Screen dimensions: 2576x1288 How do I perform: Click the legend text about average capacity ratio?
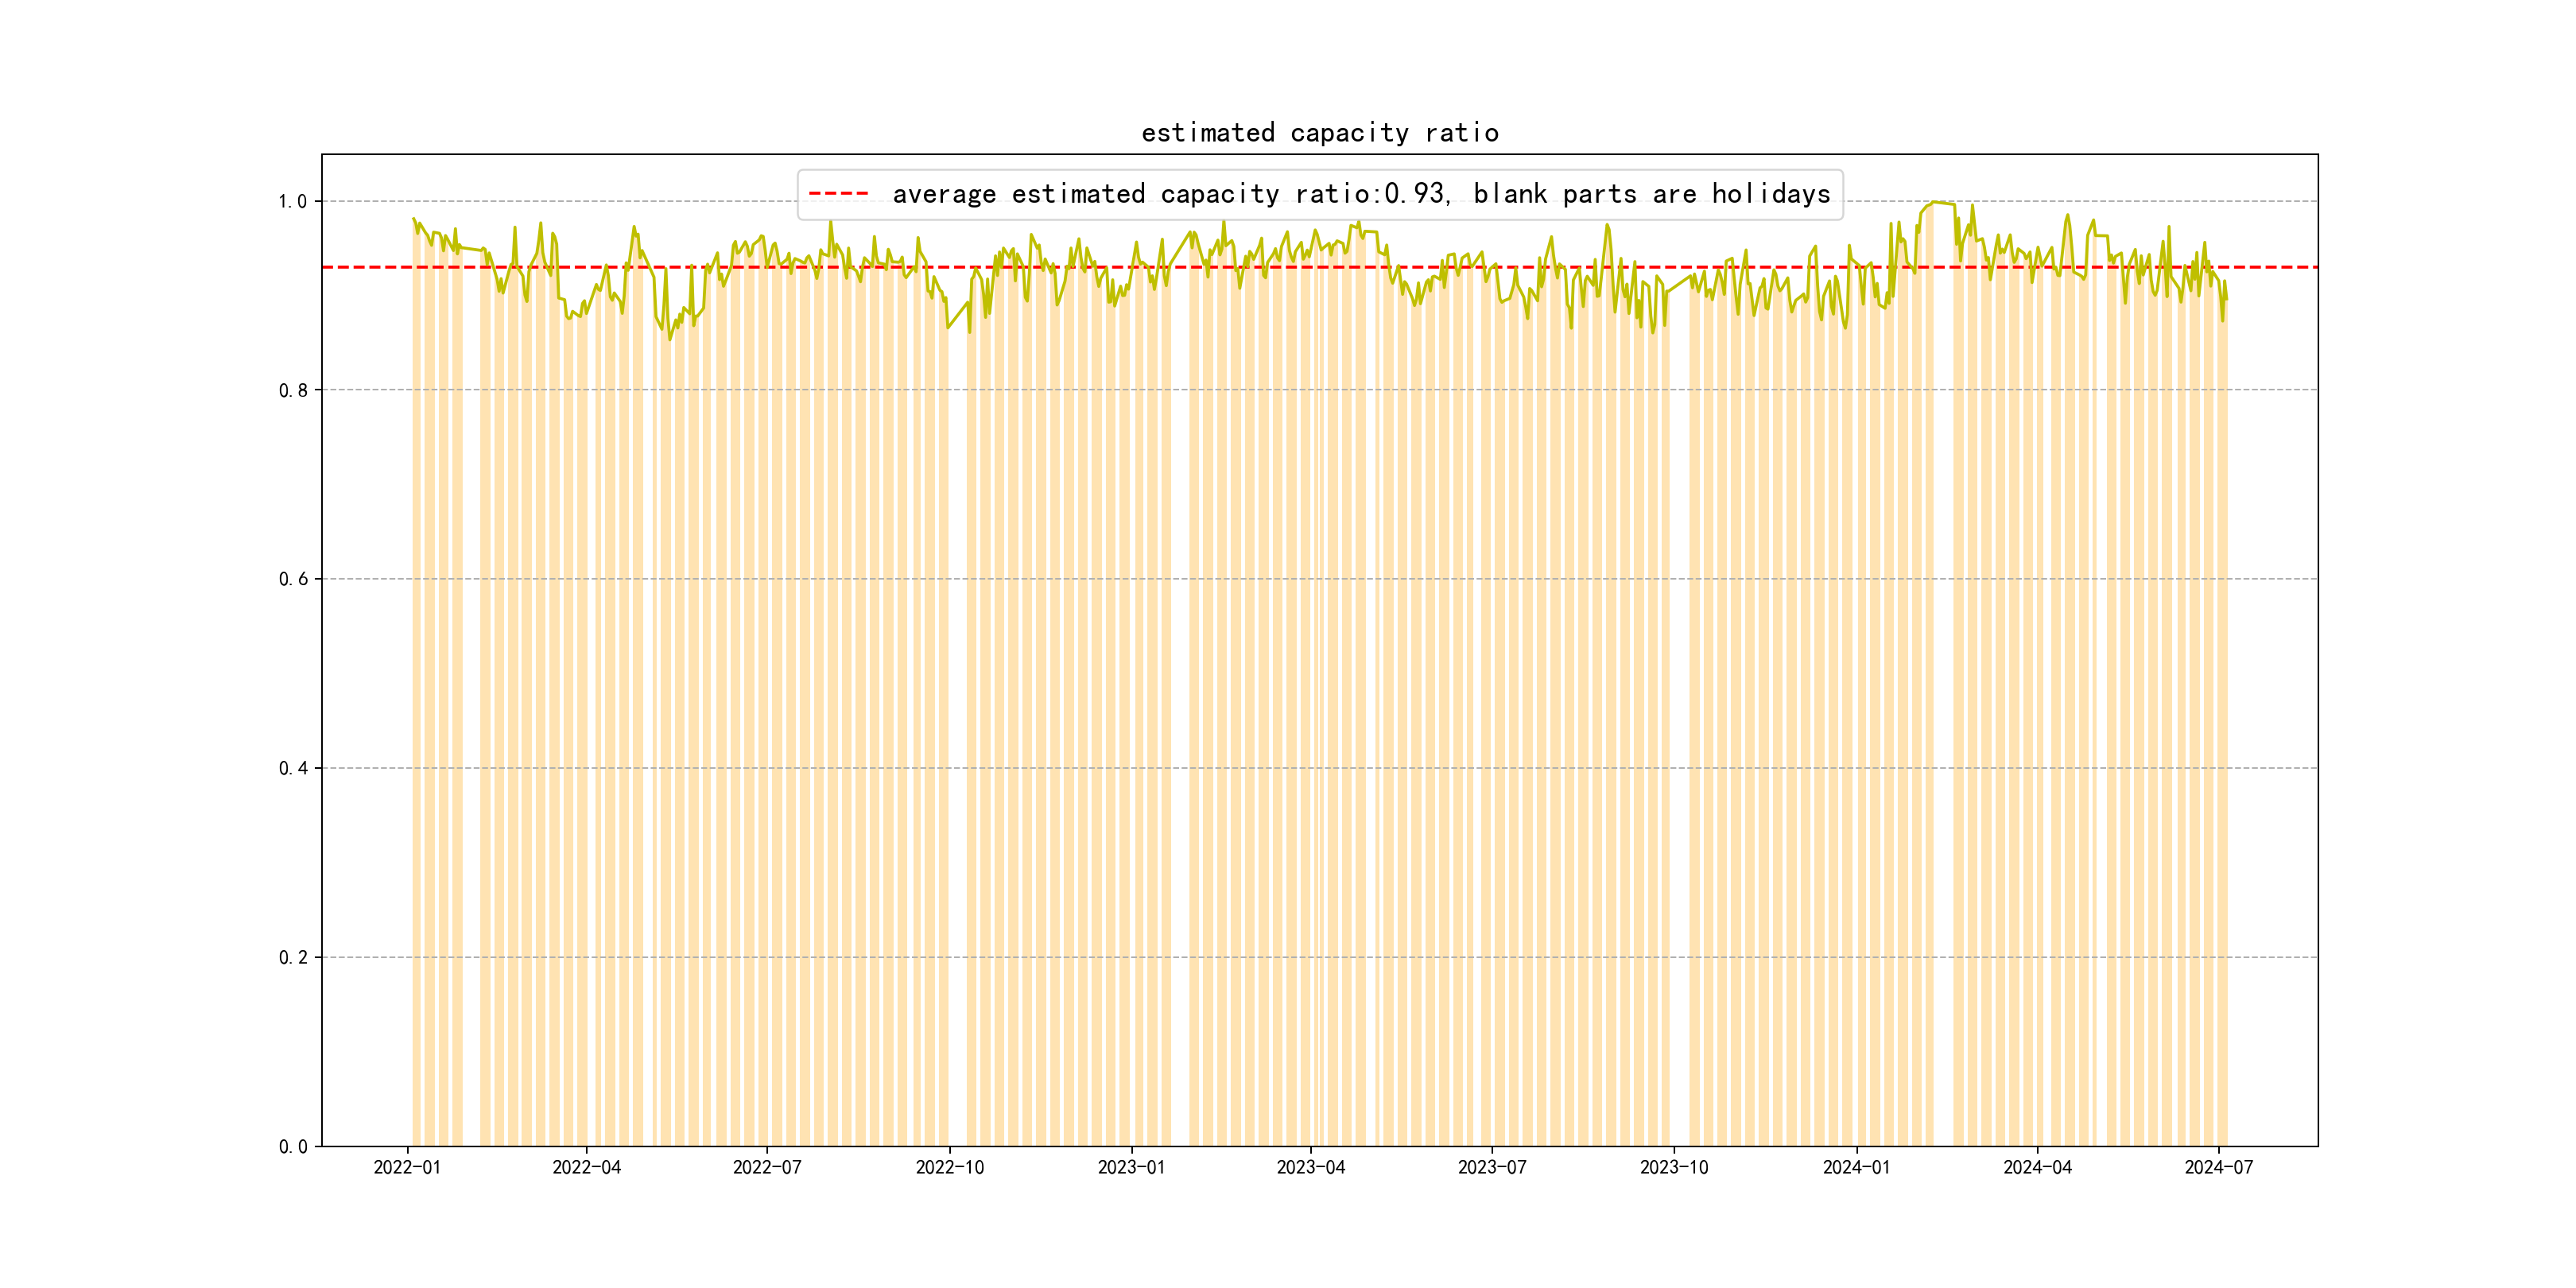point(1360,194)
